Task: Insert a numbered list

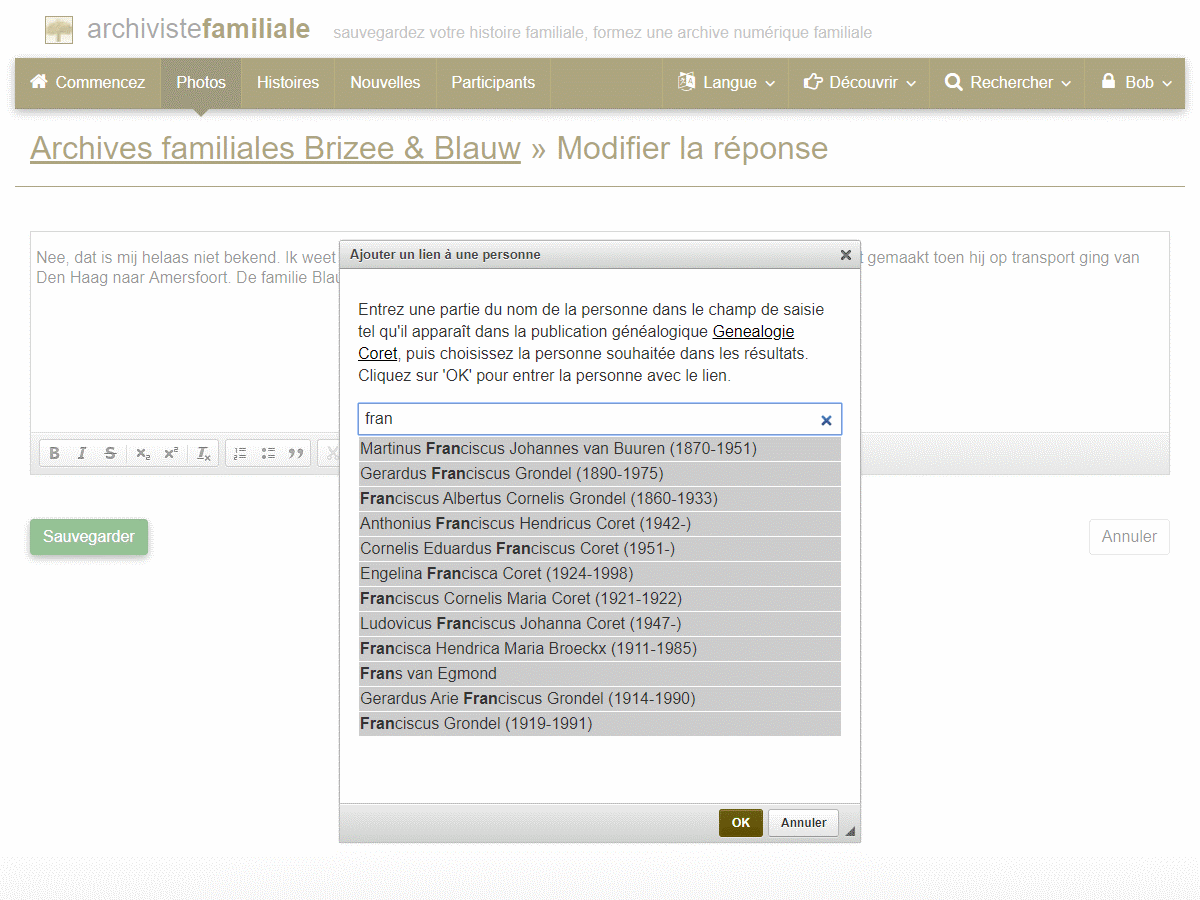Action: (x=240, y=453)
